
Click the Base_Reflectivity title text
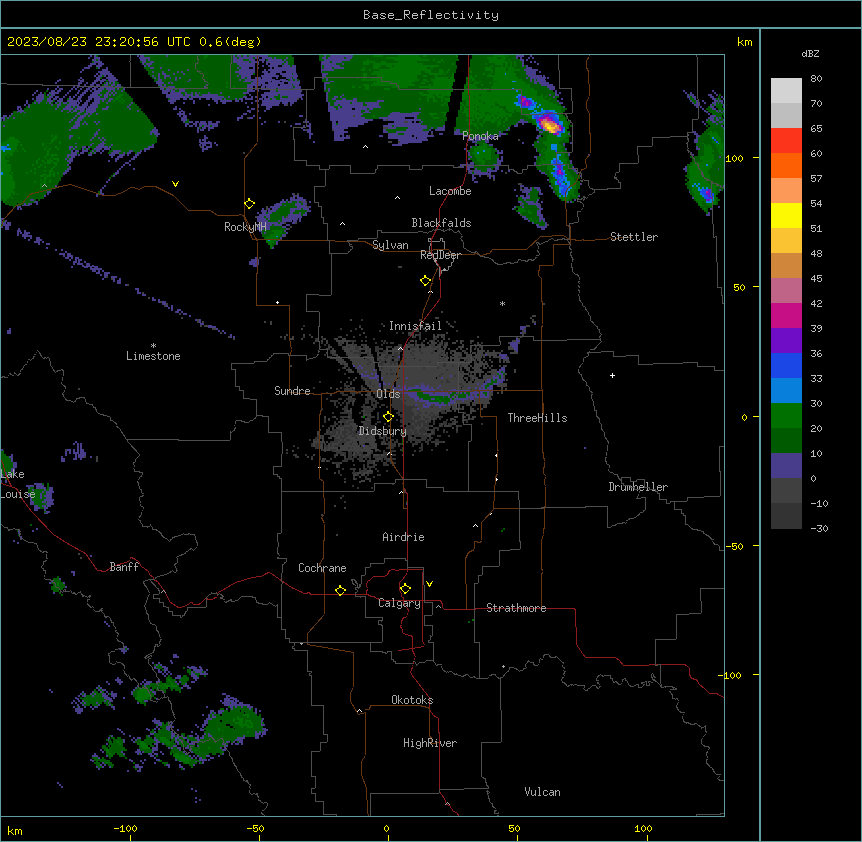(x=431, y=15)
